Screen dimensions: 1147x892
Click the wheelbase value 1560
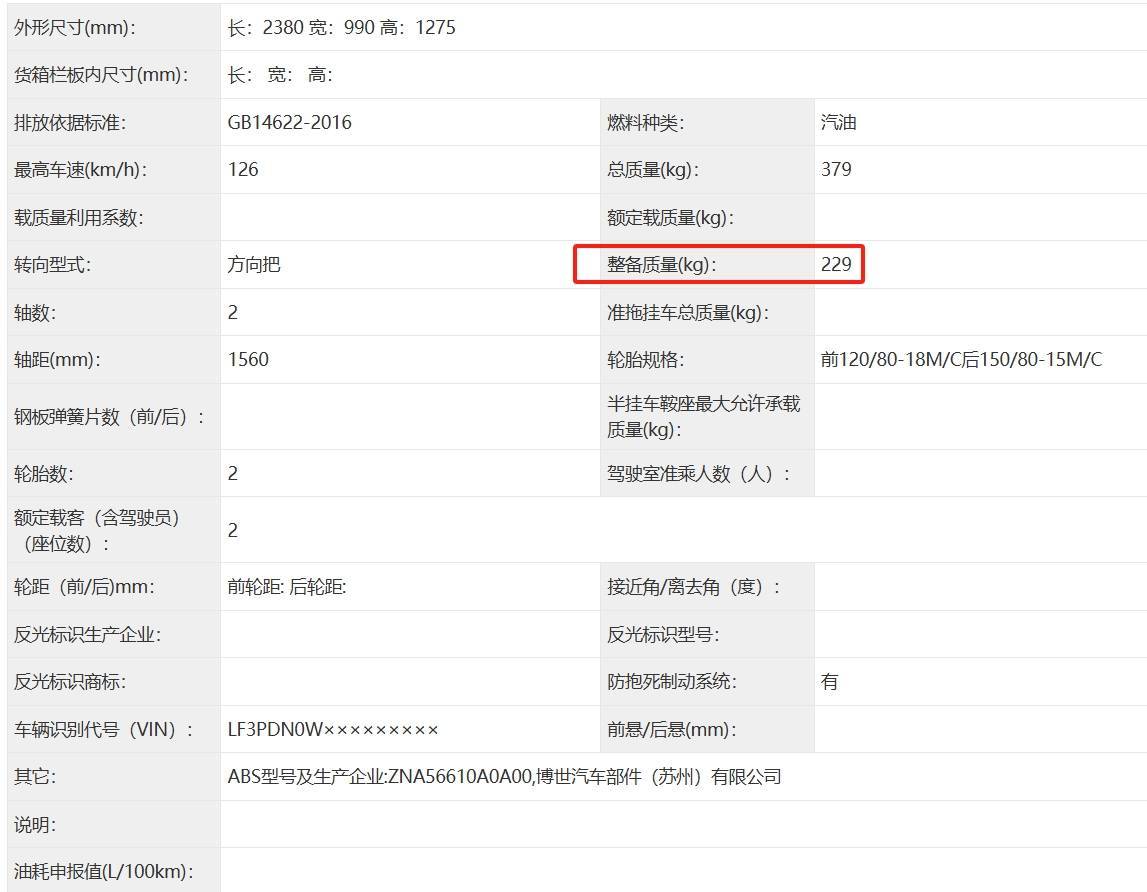[x=248, y=360]
